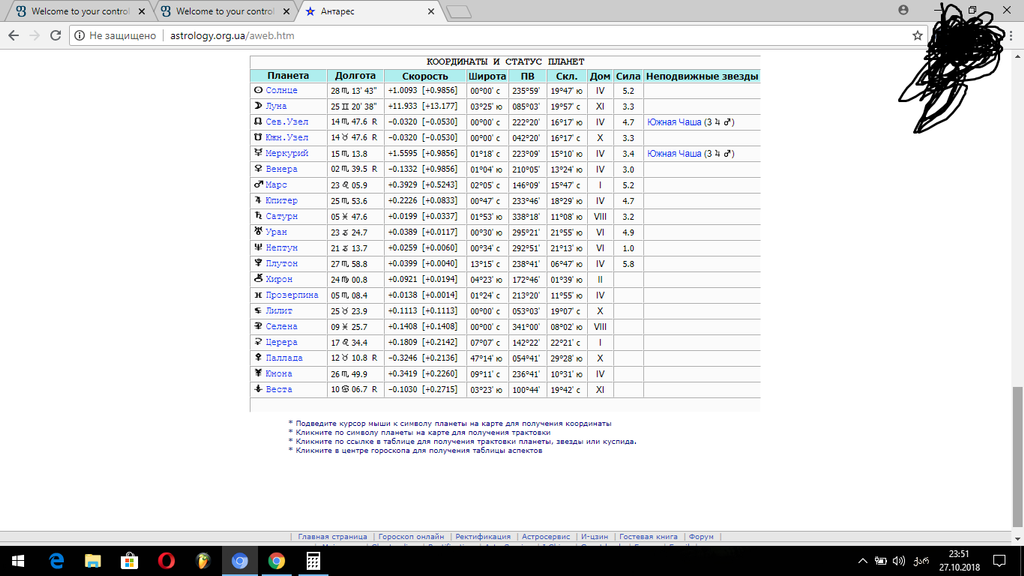
Task: Click the address bar URL field
Action: (500, 35)
